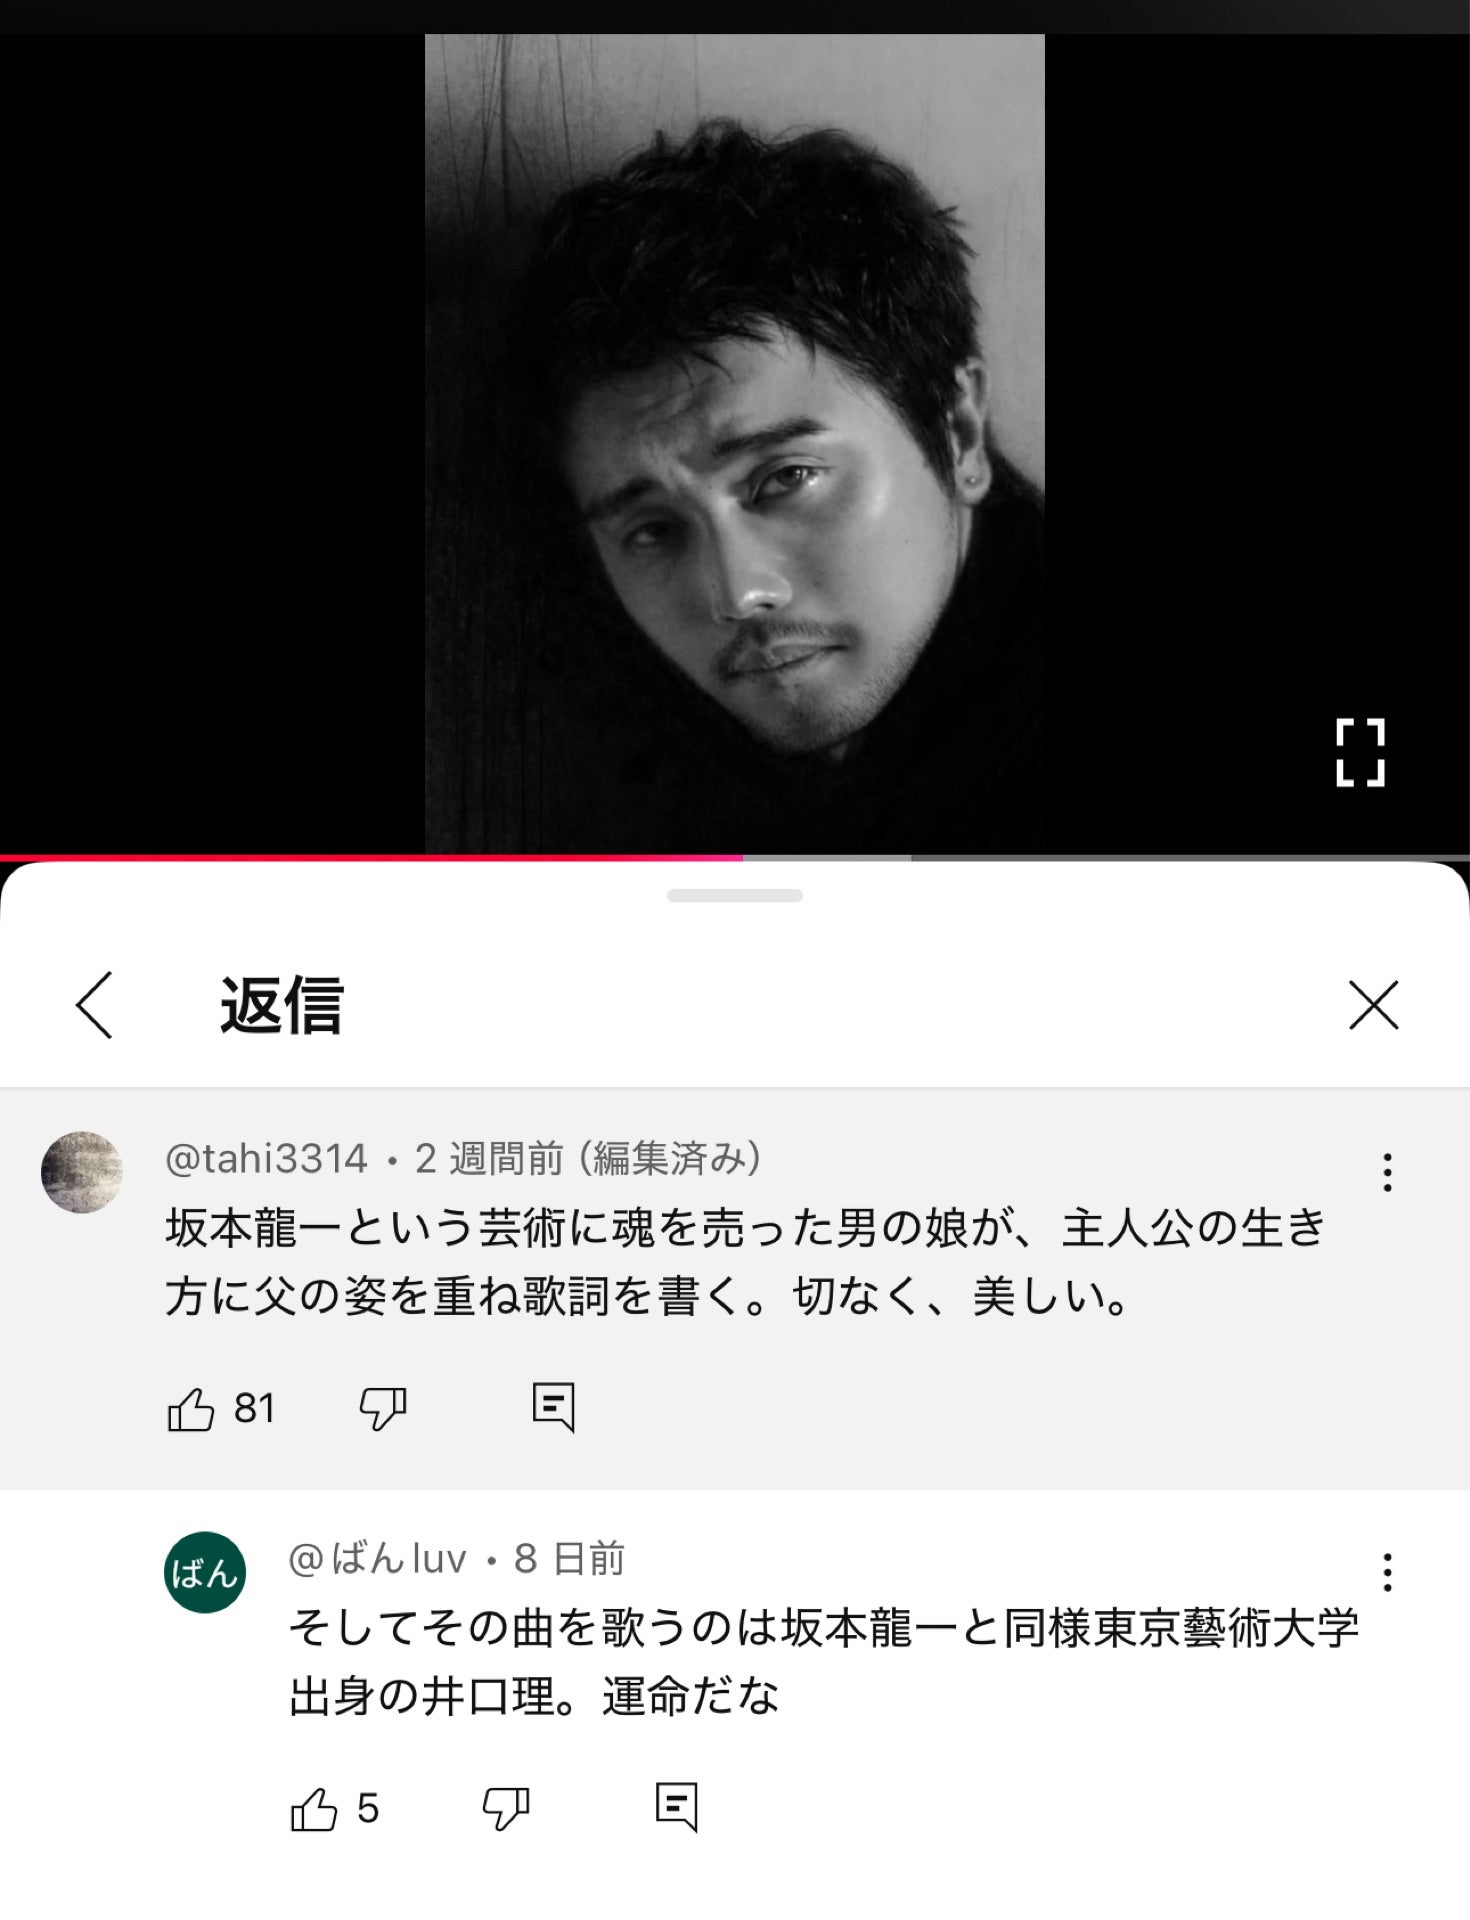Go back using the left chevron arrow
This screenshot has height=1920, width=1470.
point(95,1004)
